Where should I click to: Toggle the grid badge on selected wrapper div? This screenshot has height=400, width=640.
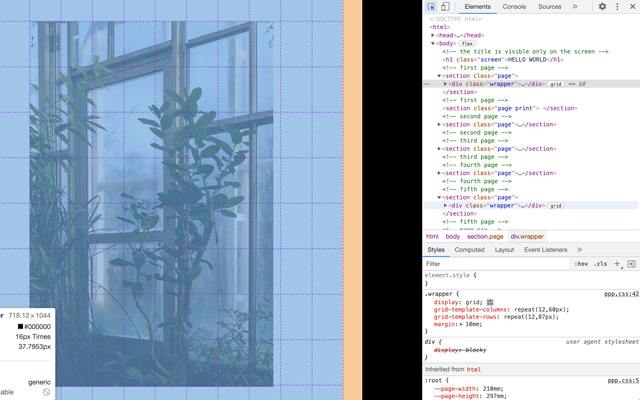point(556,84)
